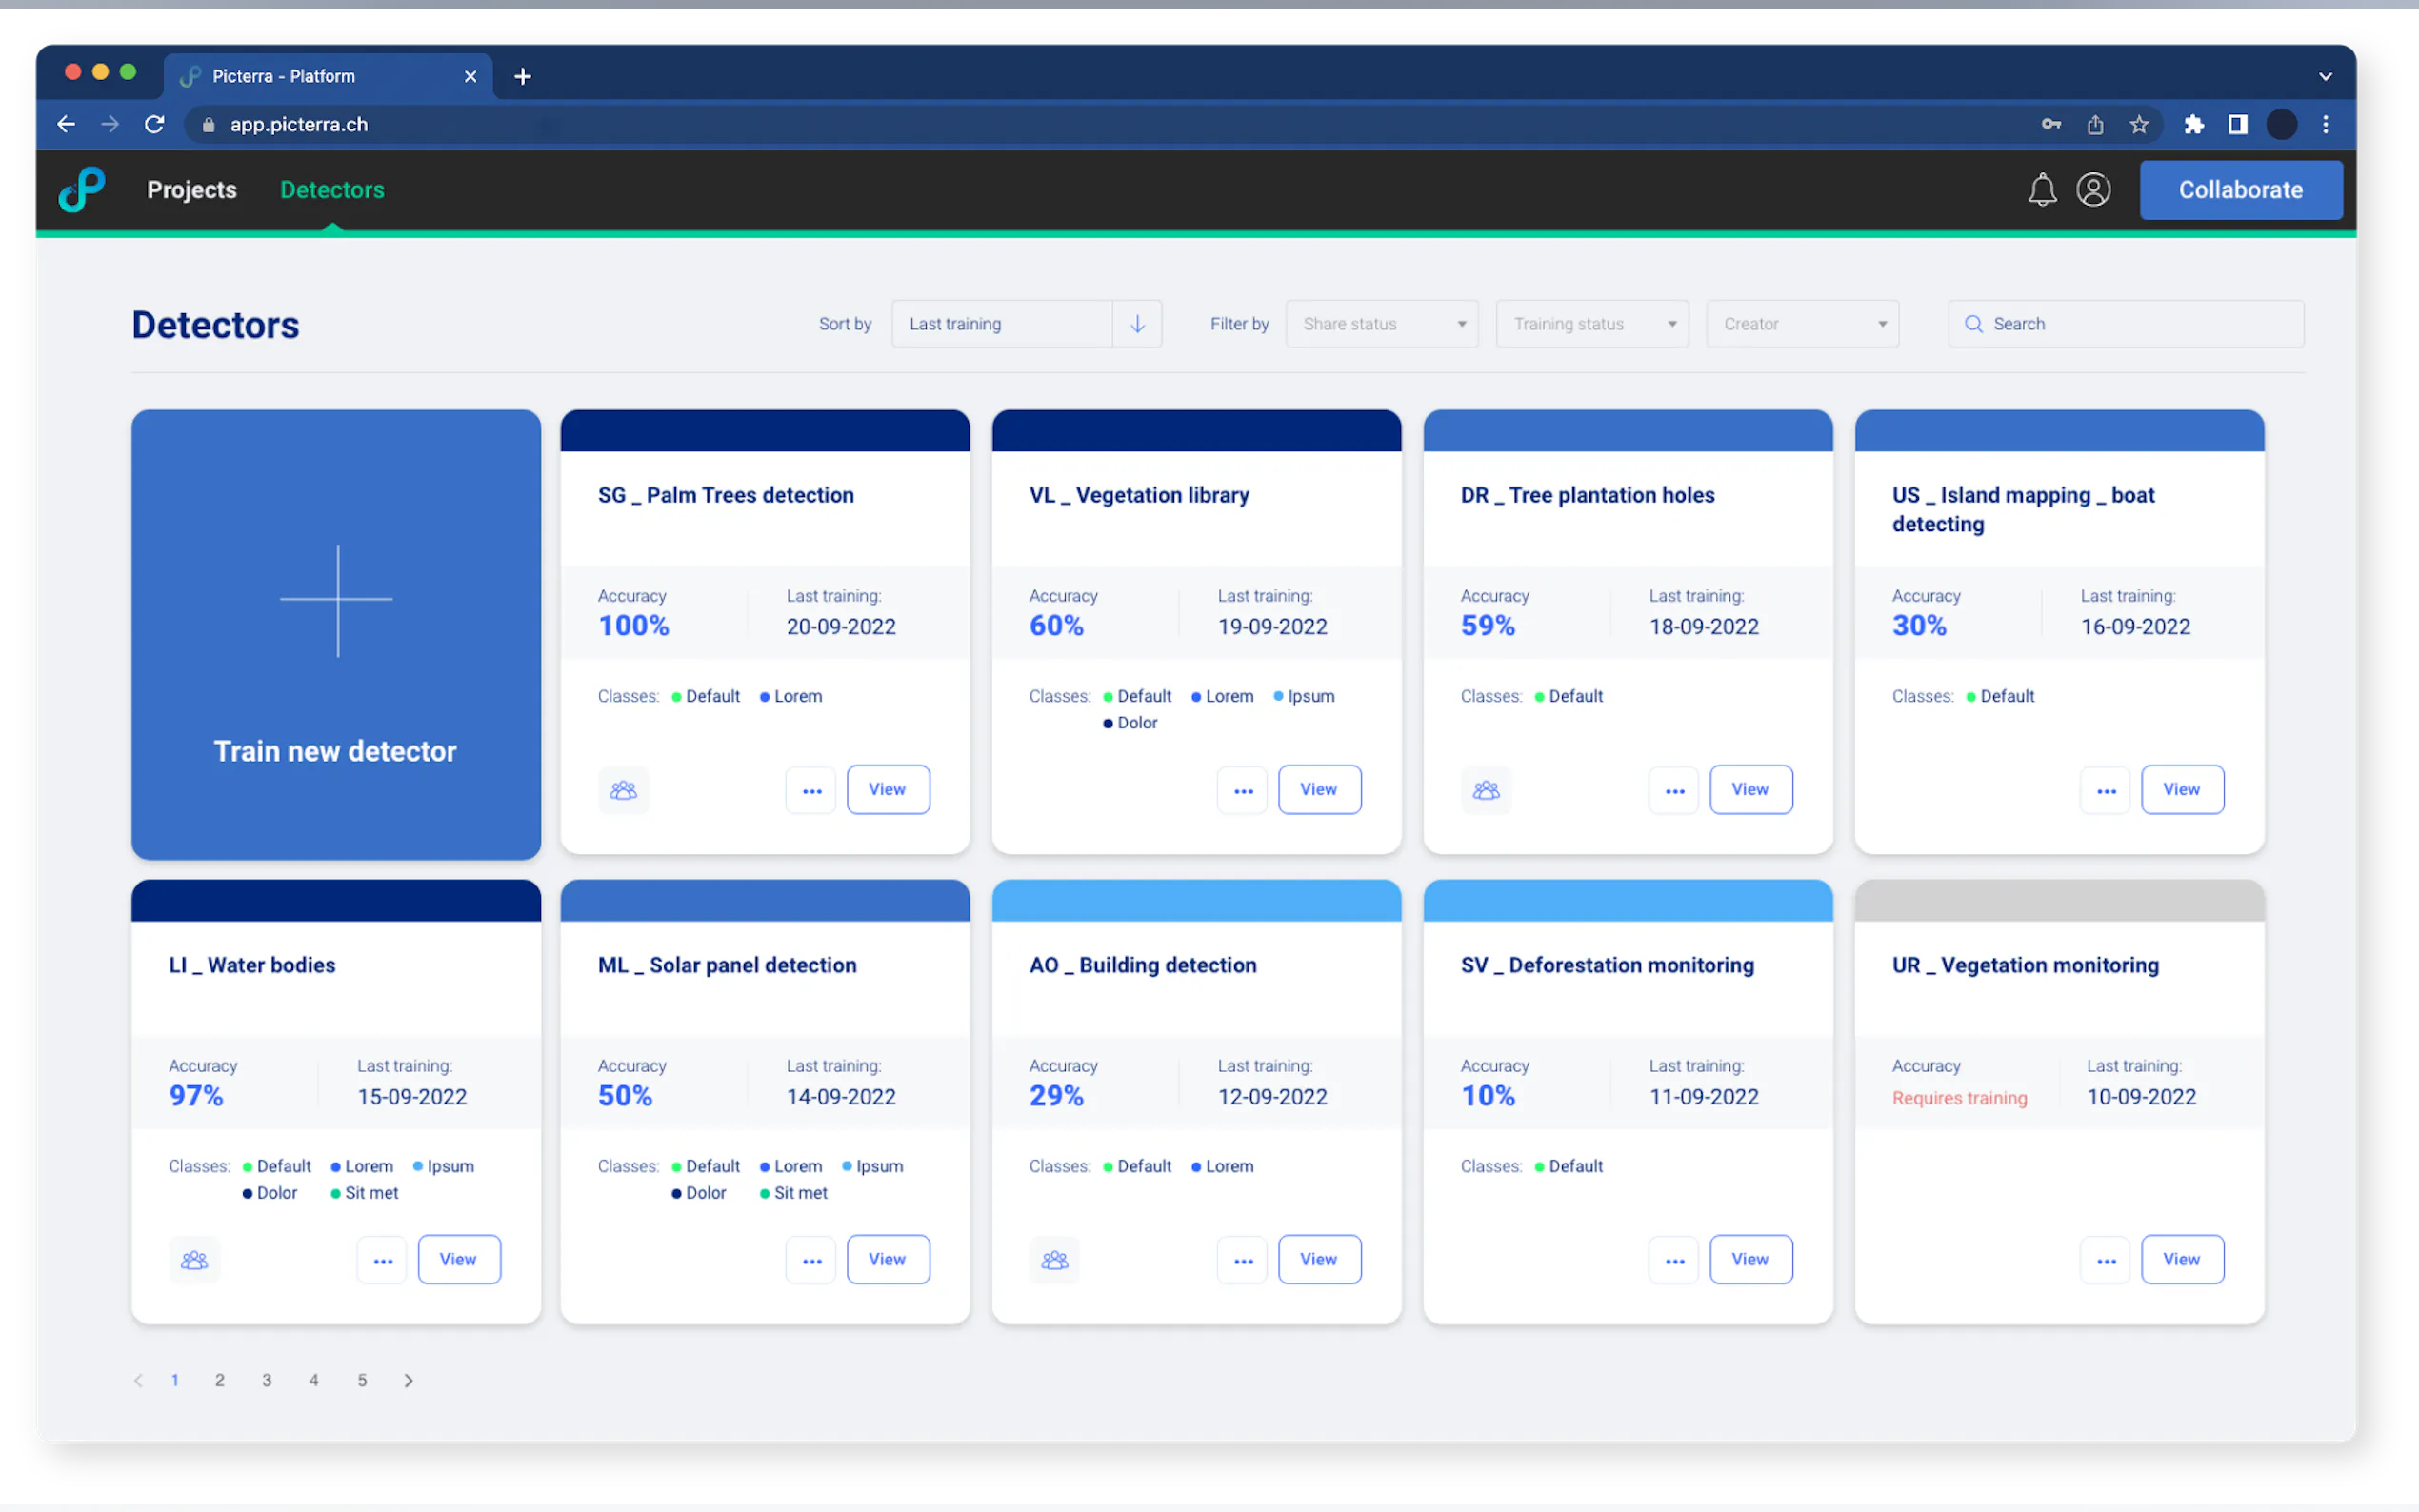Click sharing icon on LI Water bodies card
The width and height of the screenshot is (2419, 1512).
194,1260
